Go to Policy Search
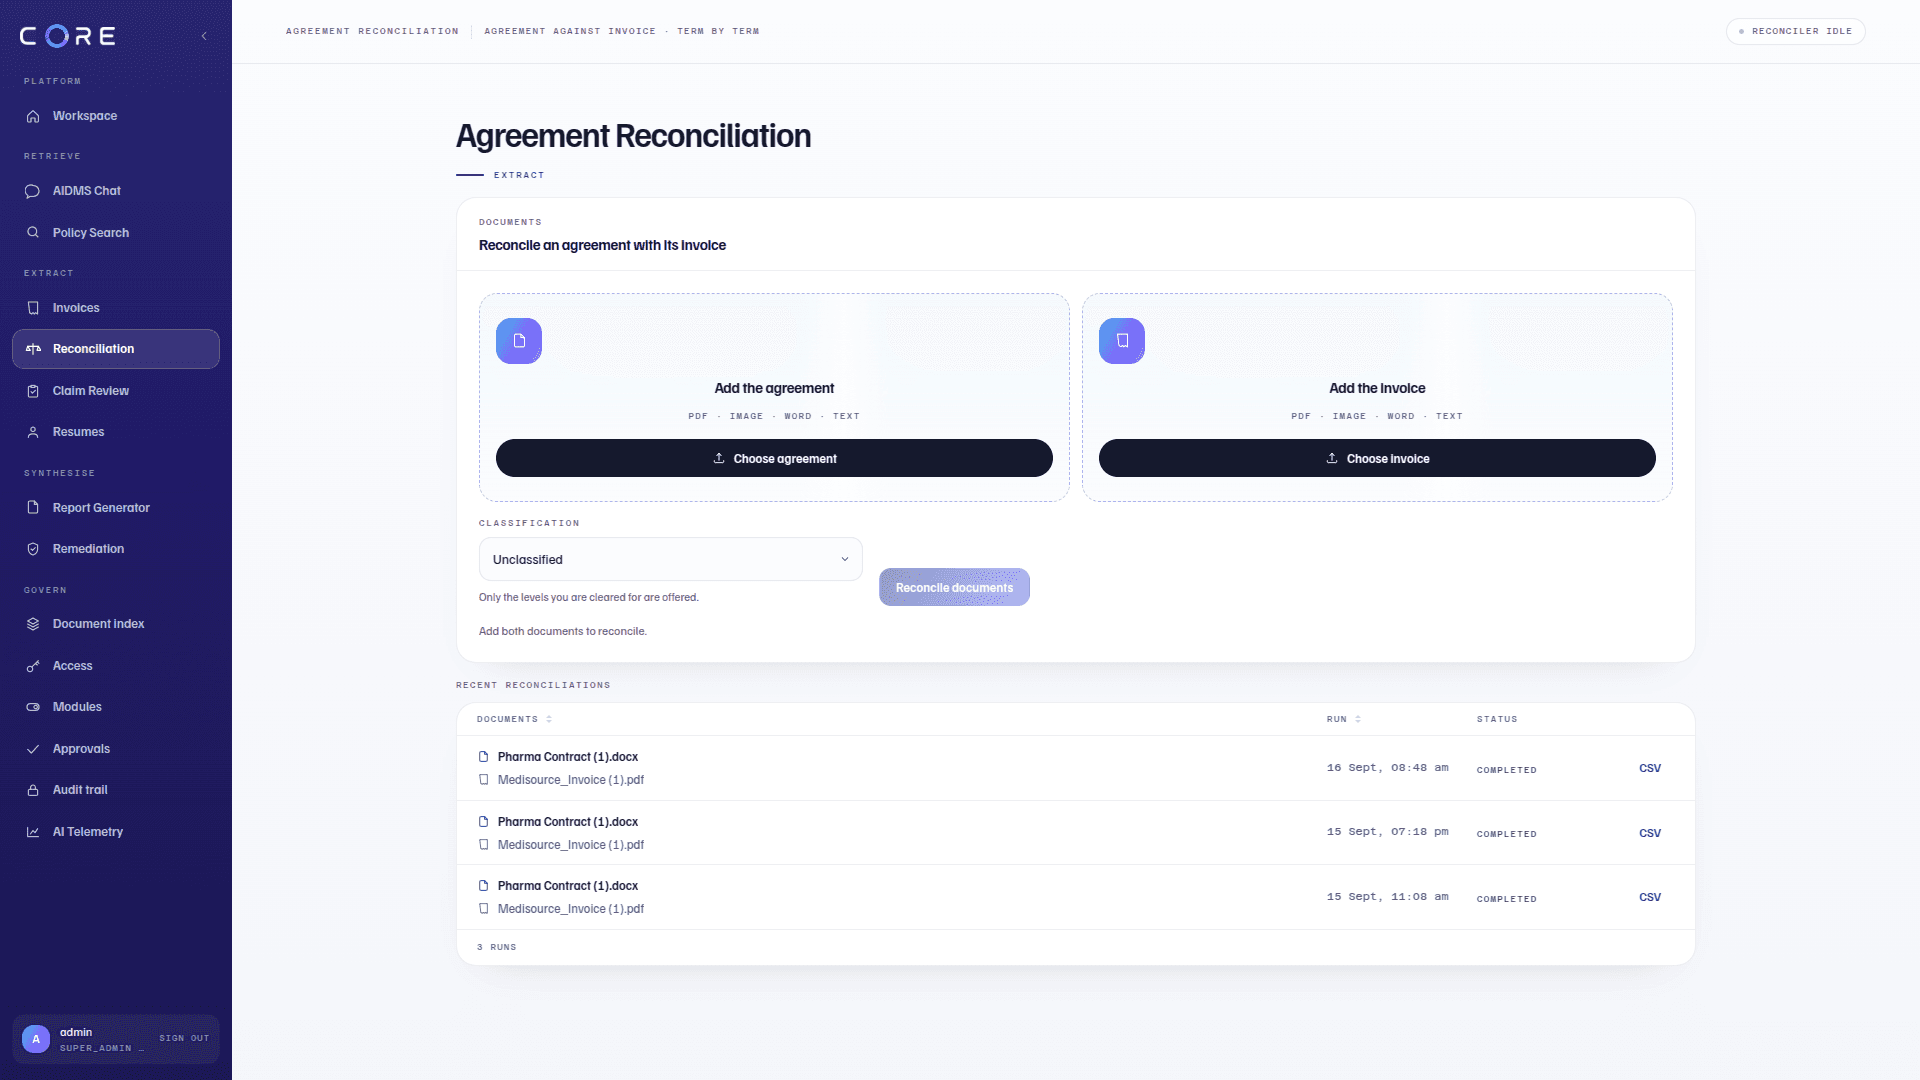Viewport: 1920px width, 1080px height. (116, 233)
